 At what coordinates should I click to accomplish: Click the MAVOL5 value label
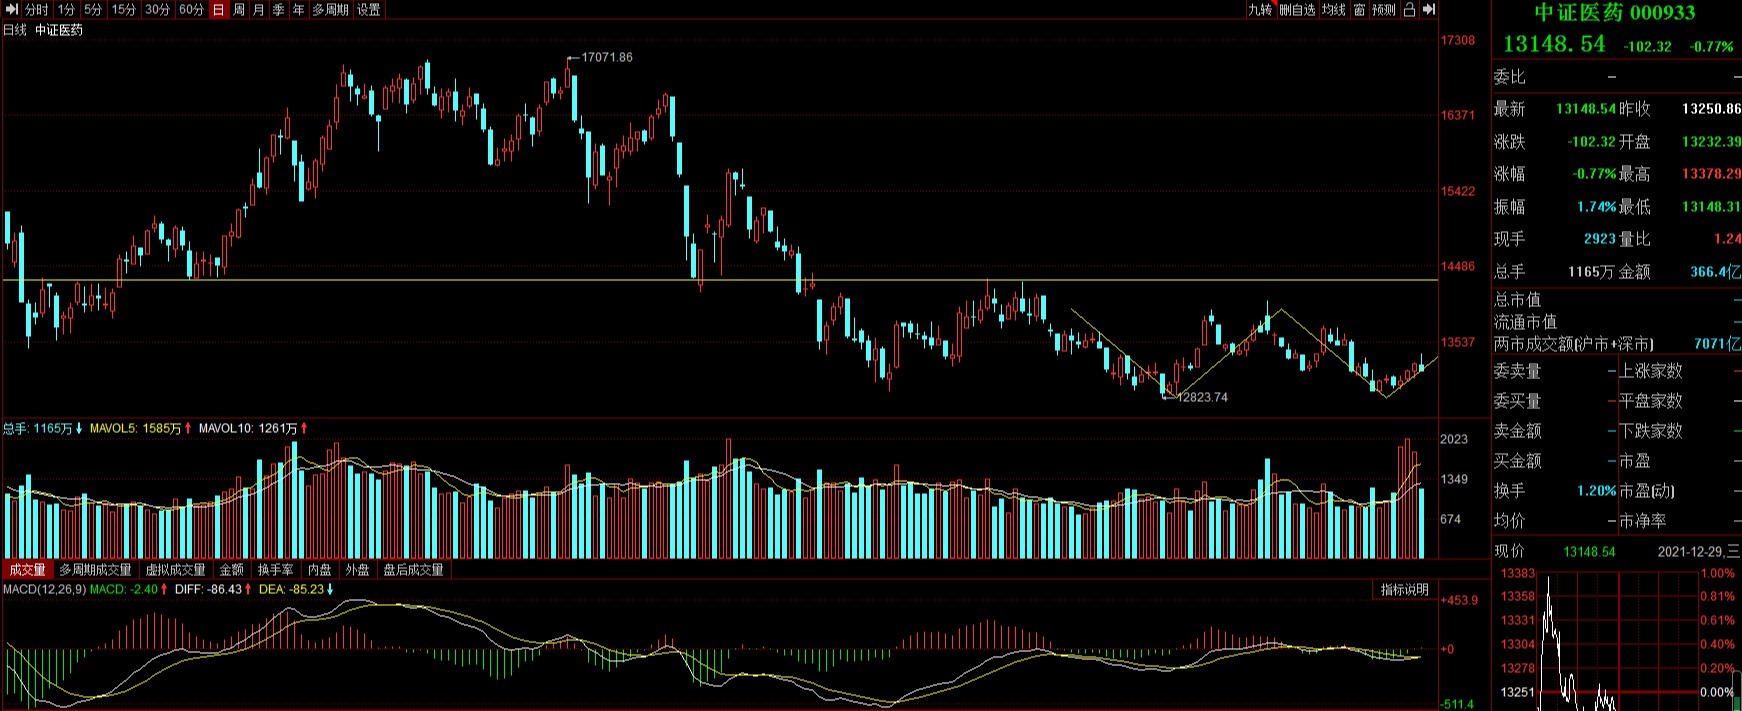click(136, 428)
